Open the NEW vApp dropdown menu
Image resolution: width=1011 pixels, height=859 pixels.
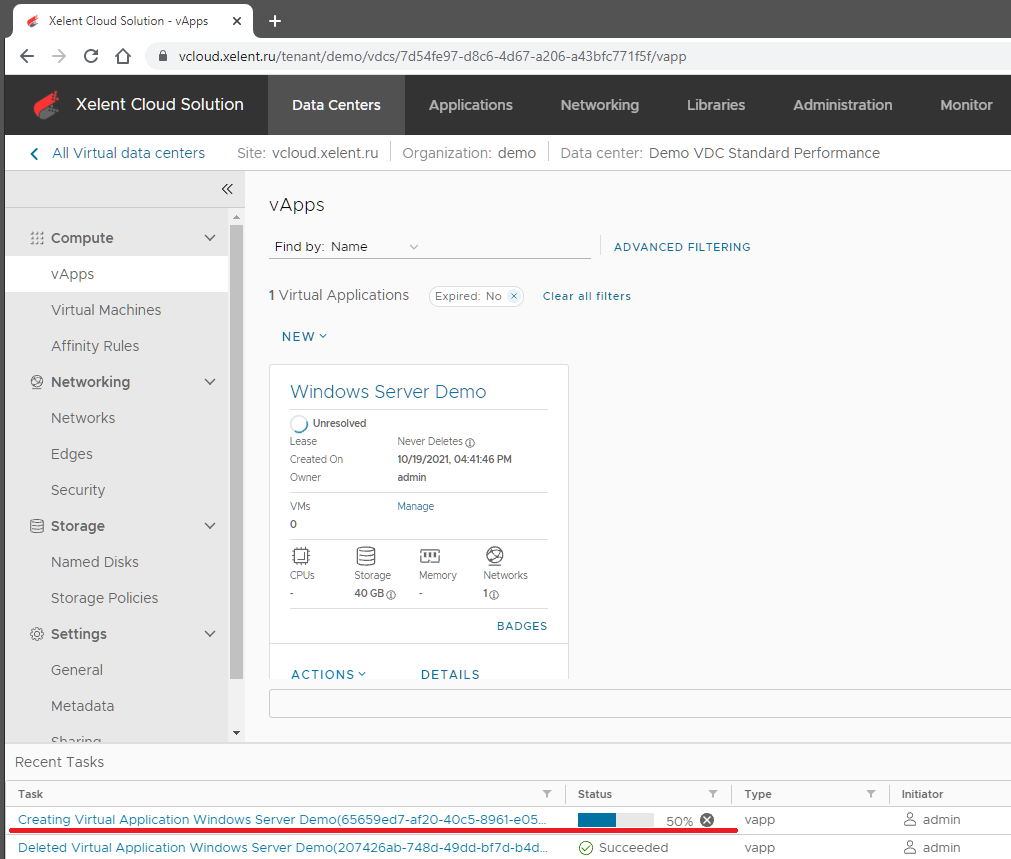click(x=304, y=337)
